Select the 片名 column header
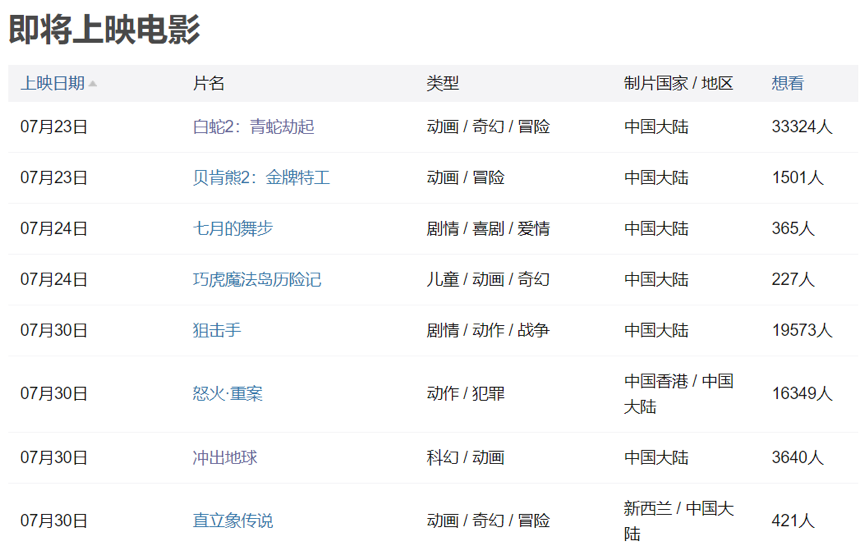The image size is (865, 551). [209, 83]
